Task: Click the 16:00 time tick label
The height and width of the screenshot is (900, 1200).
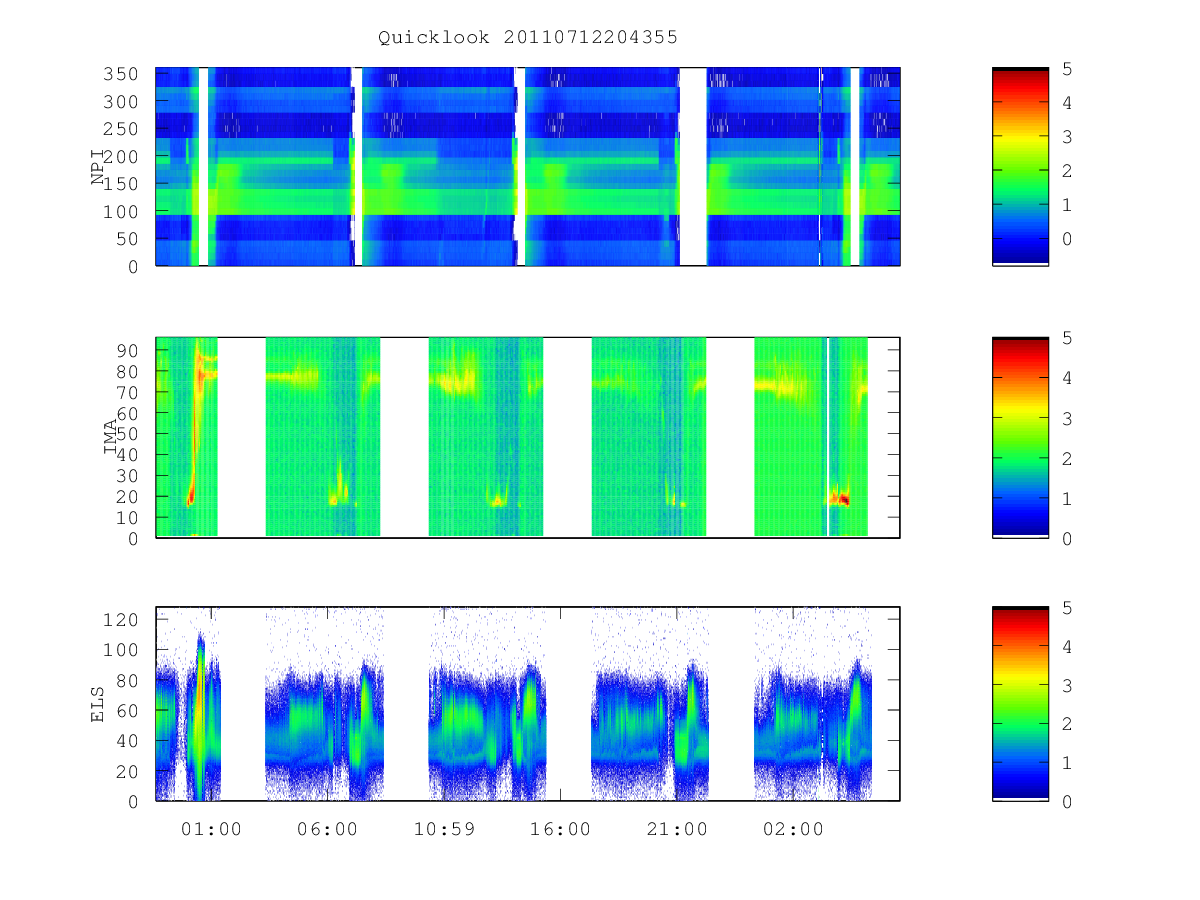Action: tap(560, 829)
